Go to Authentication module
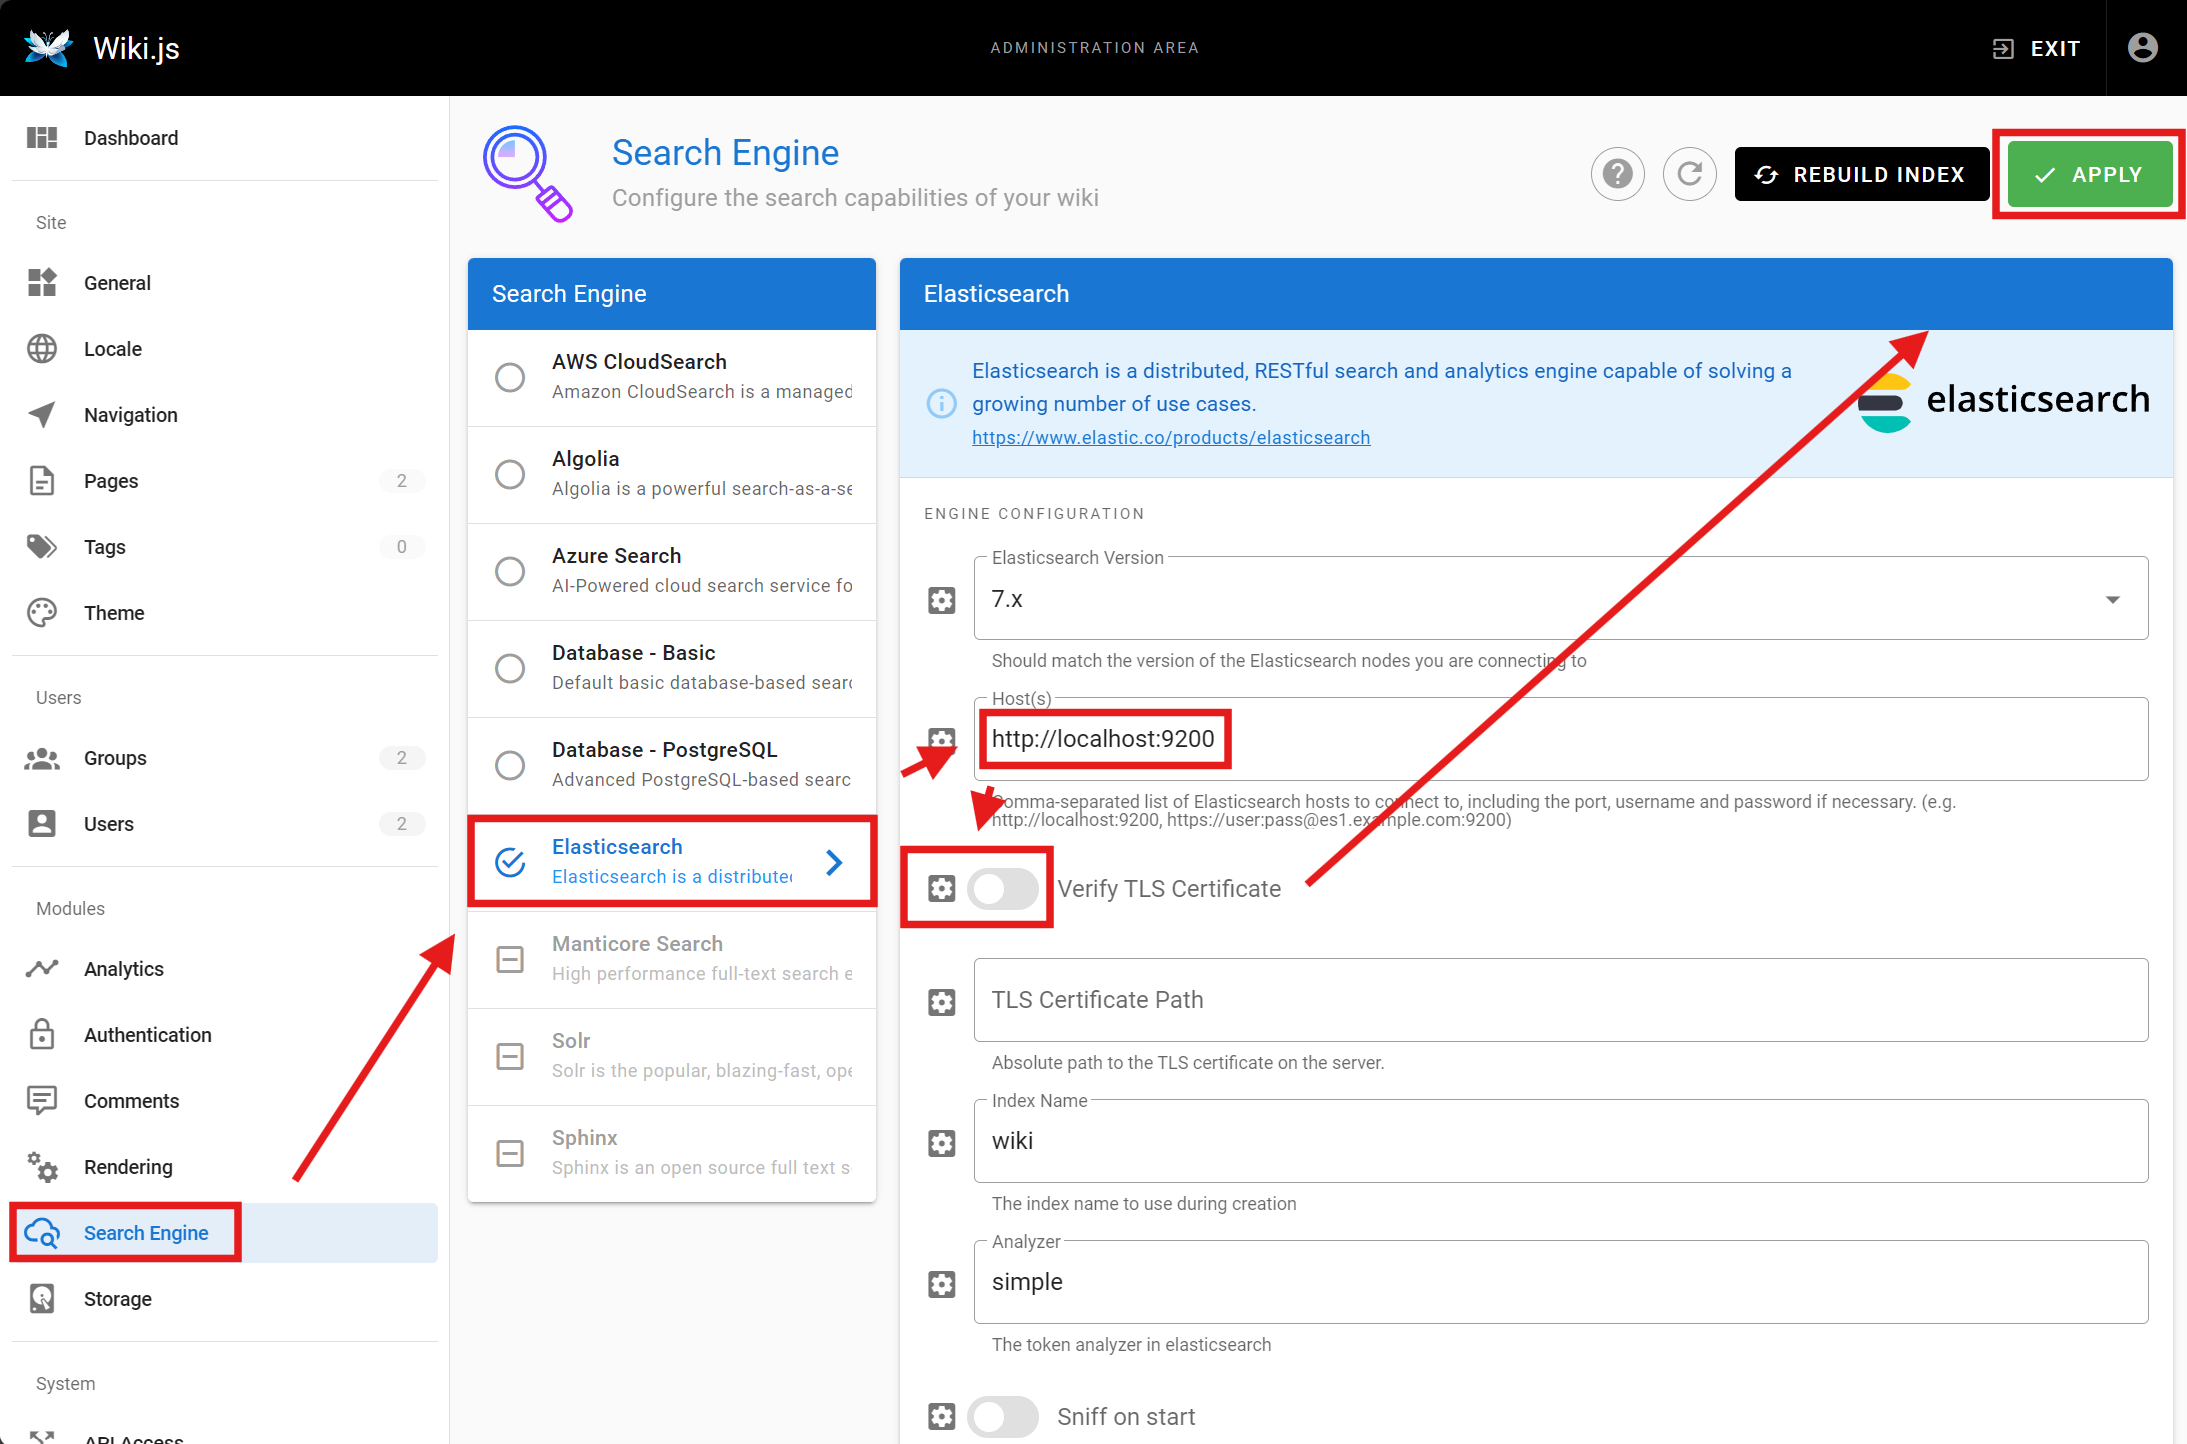Viewport: 2187px width, 1444px height. 224,1035
